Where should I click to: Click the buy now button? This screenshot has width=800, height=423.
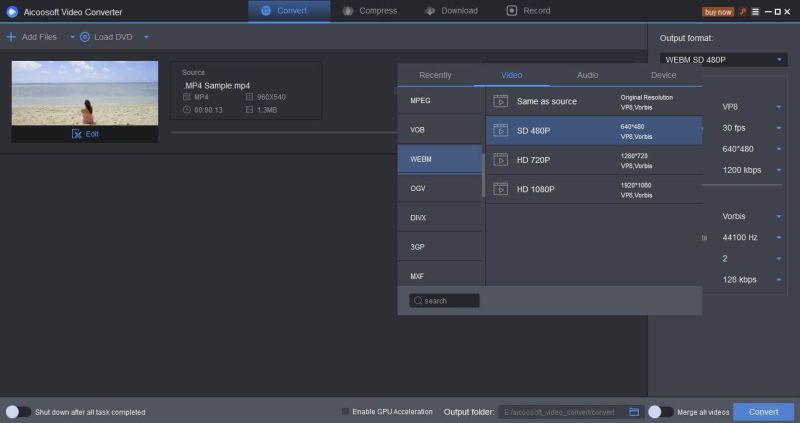pos(717,12)
